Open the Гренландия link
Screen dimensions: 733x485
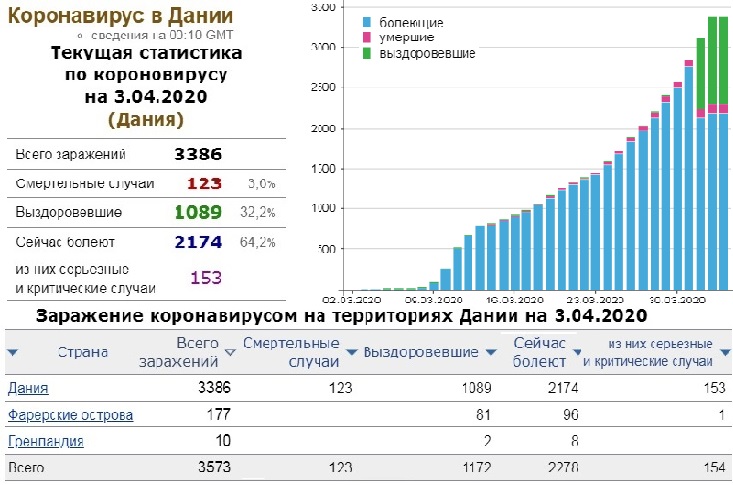click(x=45, y=441)
